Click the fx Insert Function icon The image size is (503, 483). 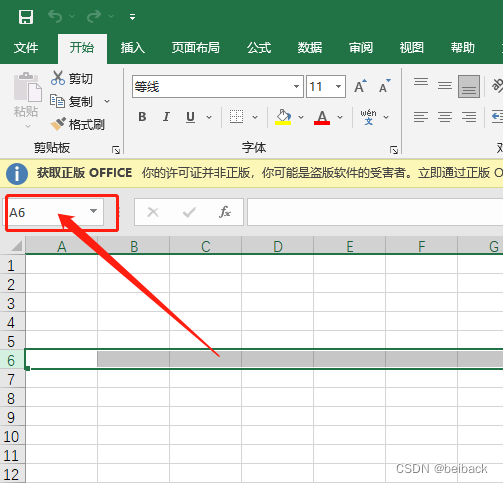tap(225, 212)
